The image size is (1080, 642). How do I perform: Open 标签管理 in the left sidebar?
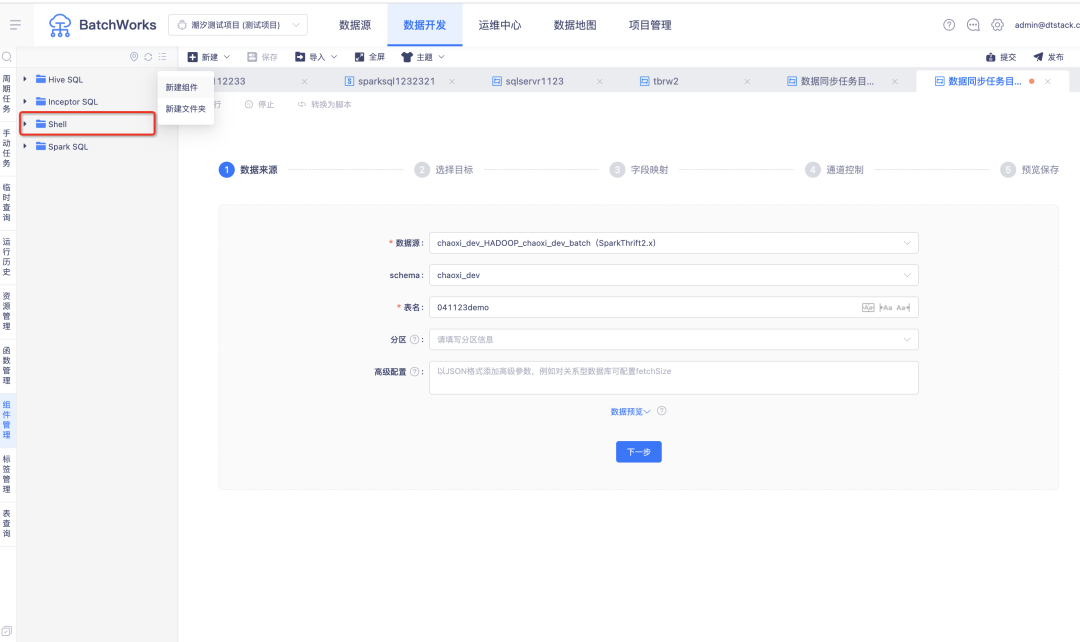click(x=7, y=474)
